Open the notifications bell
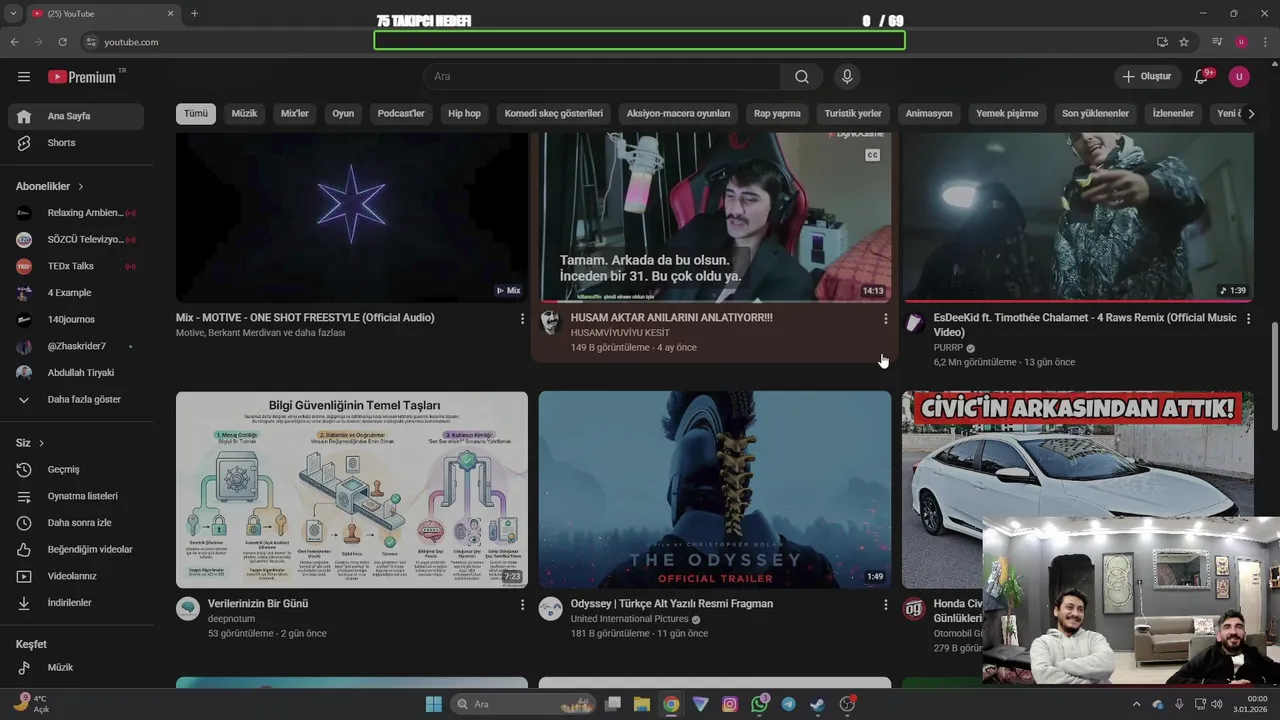 pos(1202,77)
